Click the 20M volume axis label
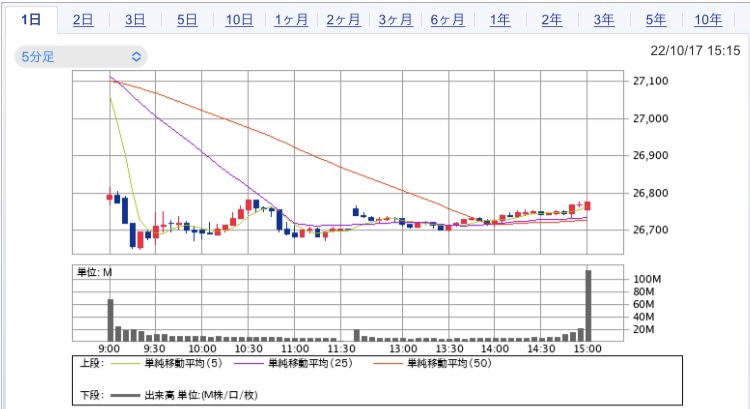 [644, 329]
